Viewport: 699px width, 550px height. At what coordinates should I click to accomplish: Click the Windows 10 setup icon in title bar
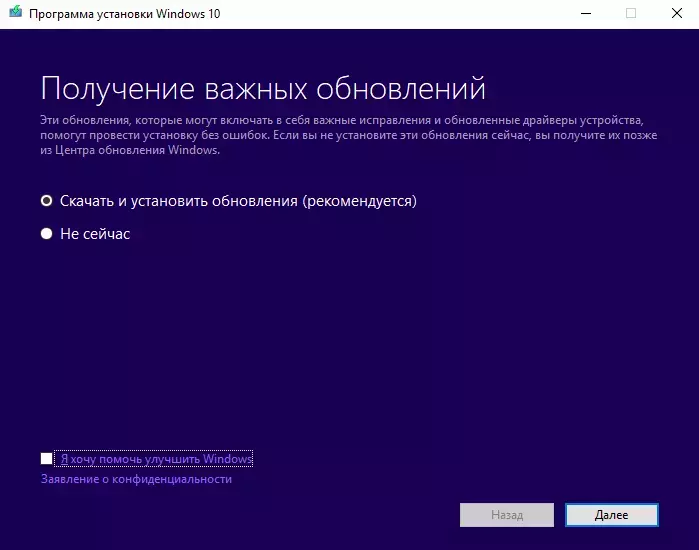16,12
